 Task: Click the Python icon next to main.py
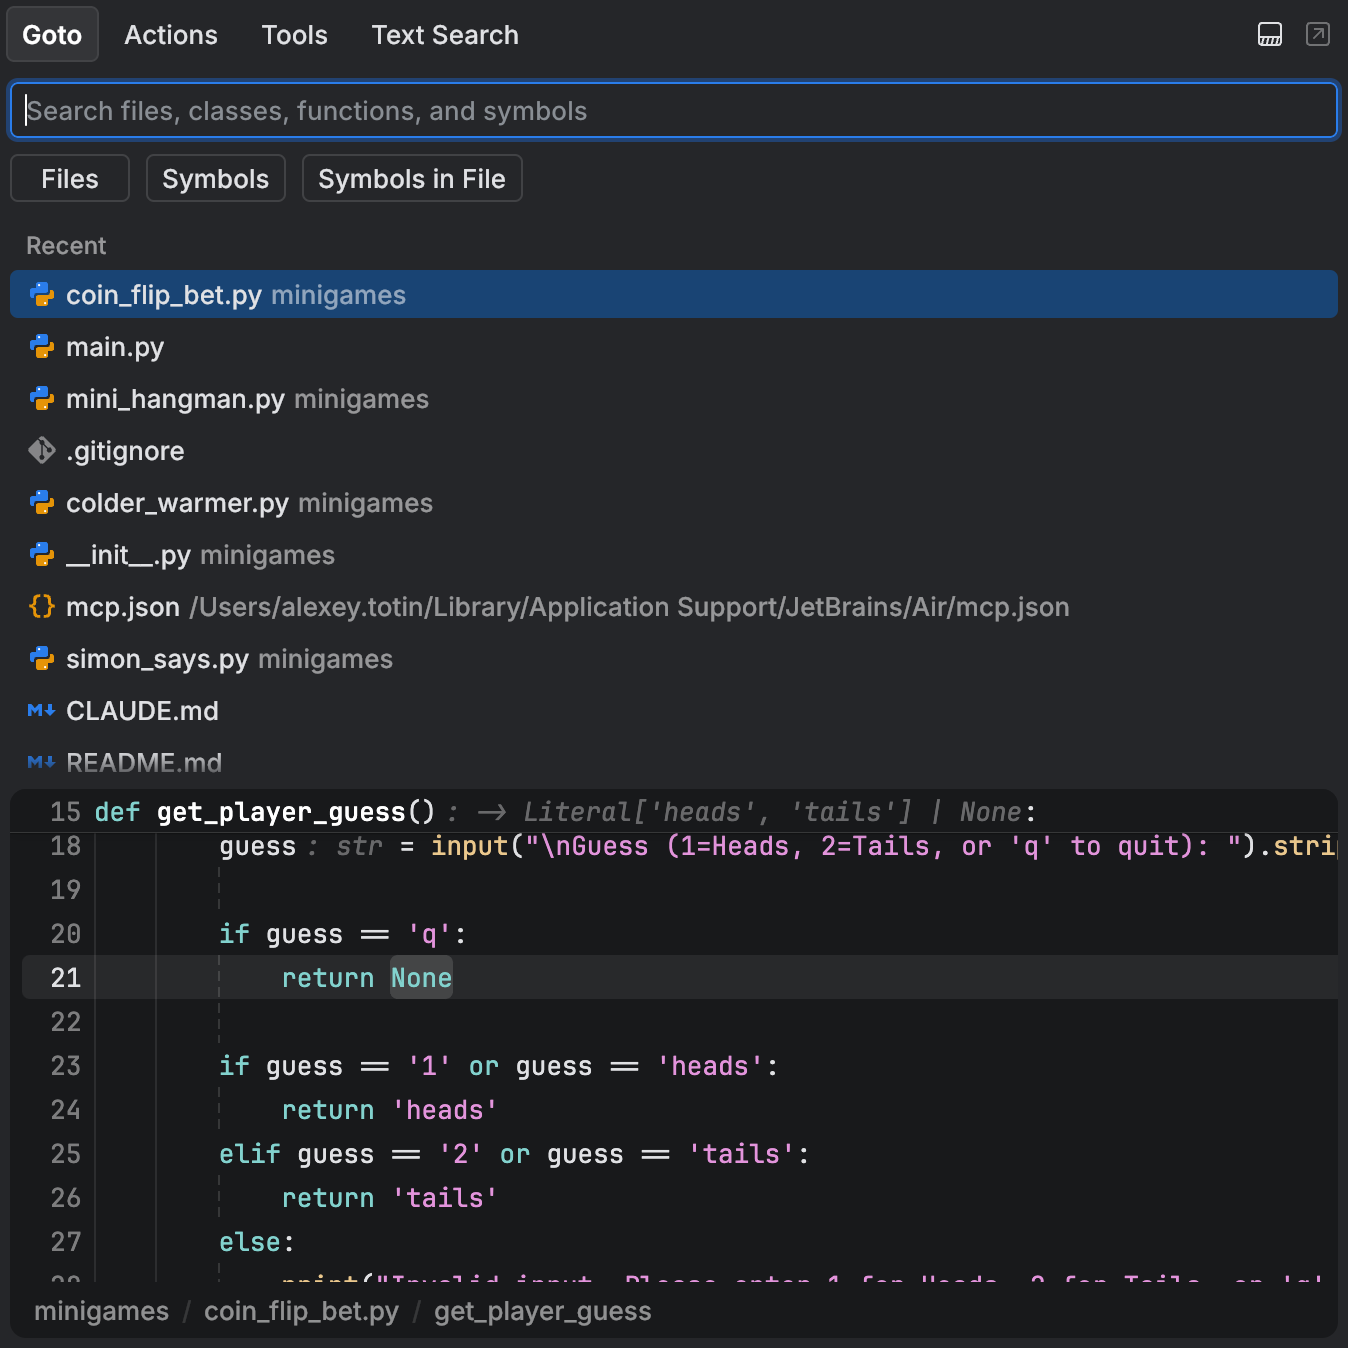(42, 347)
